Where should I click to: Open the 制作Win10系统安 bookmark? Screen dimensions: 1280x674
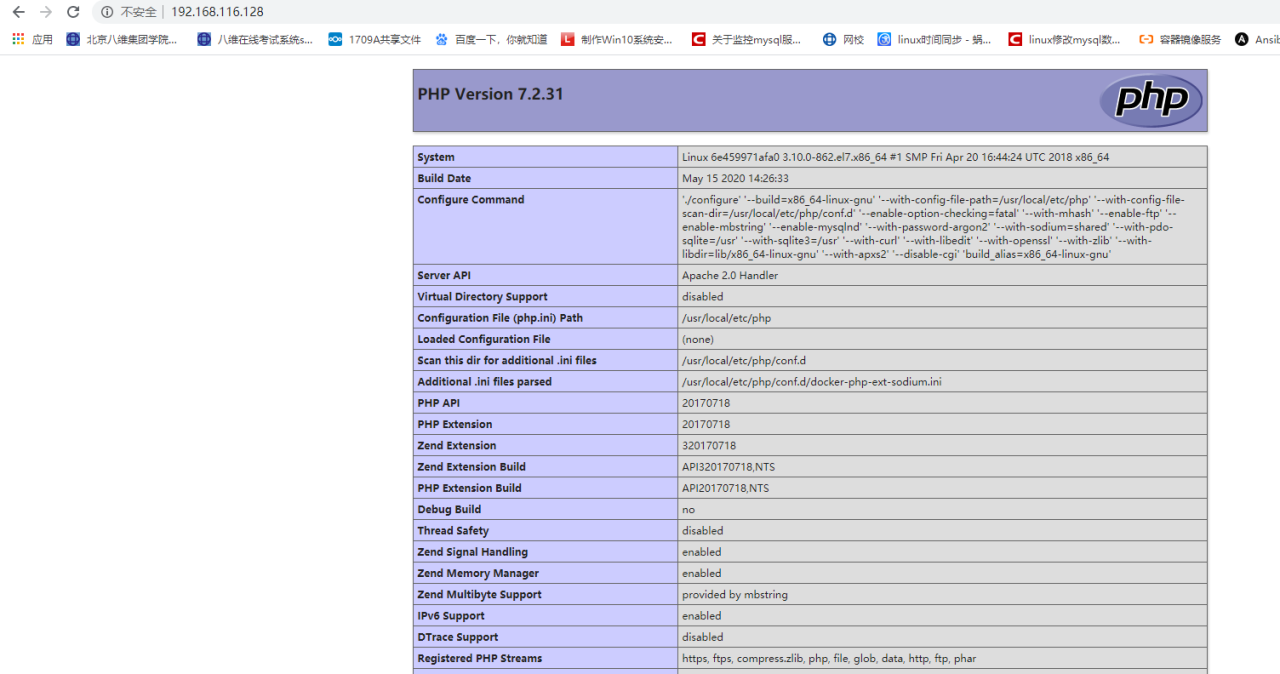click(x=617, y=39)
